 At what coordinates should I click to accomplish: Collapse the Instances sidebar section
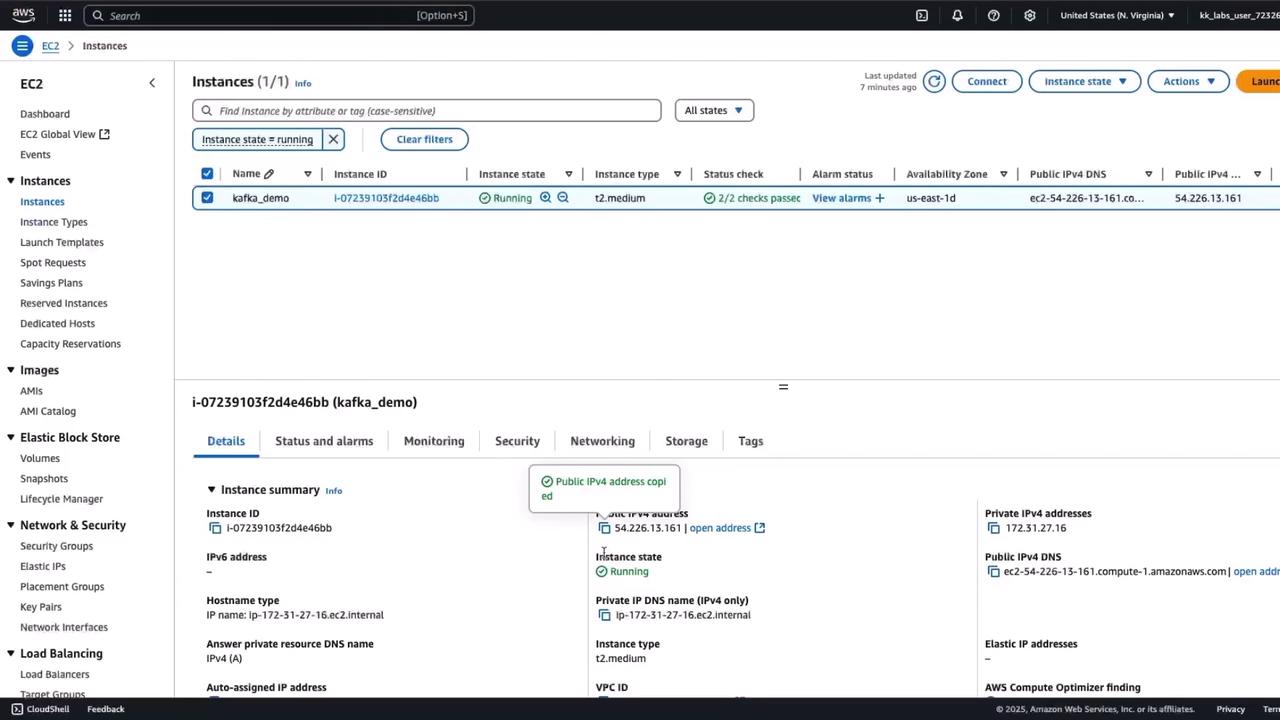pyautogui.click(x=10, y=181)
